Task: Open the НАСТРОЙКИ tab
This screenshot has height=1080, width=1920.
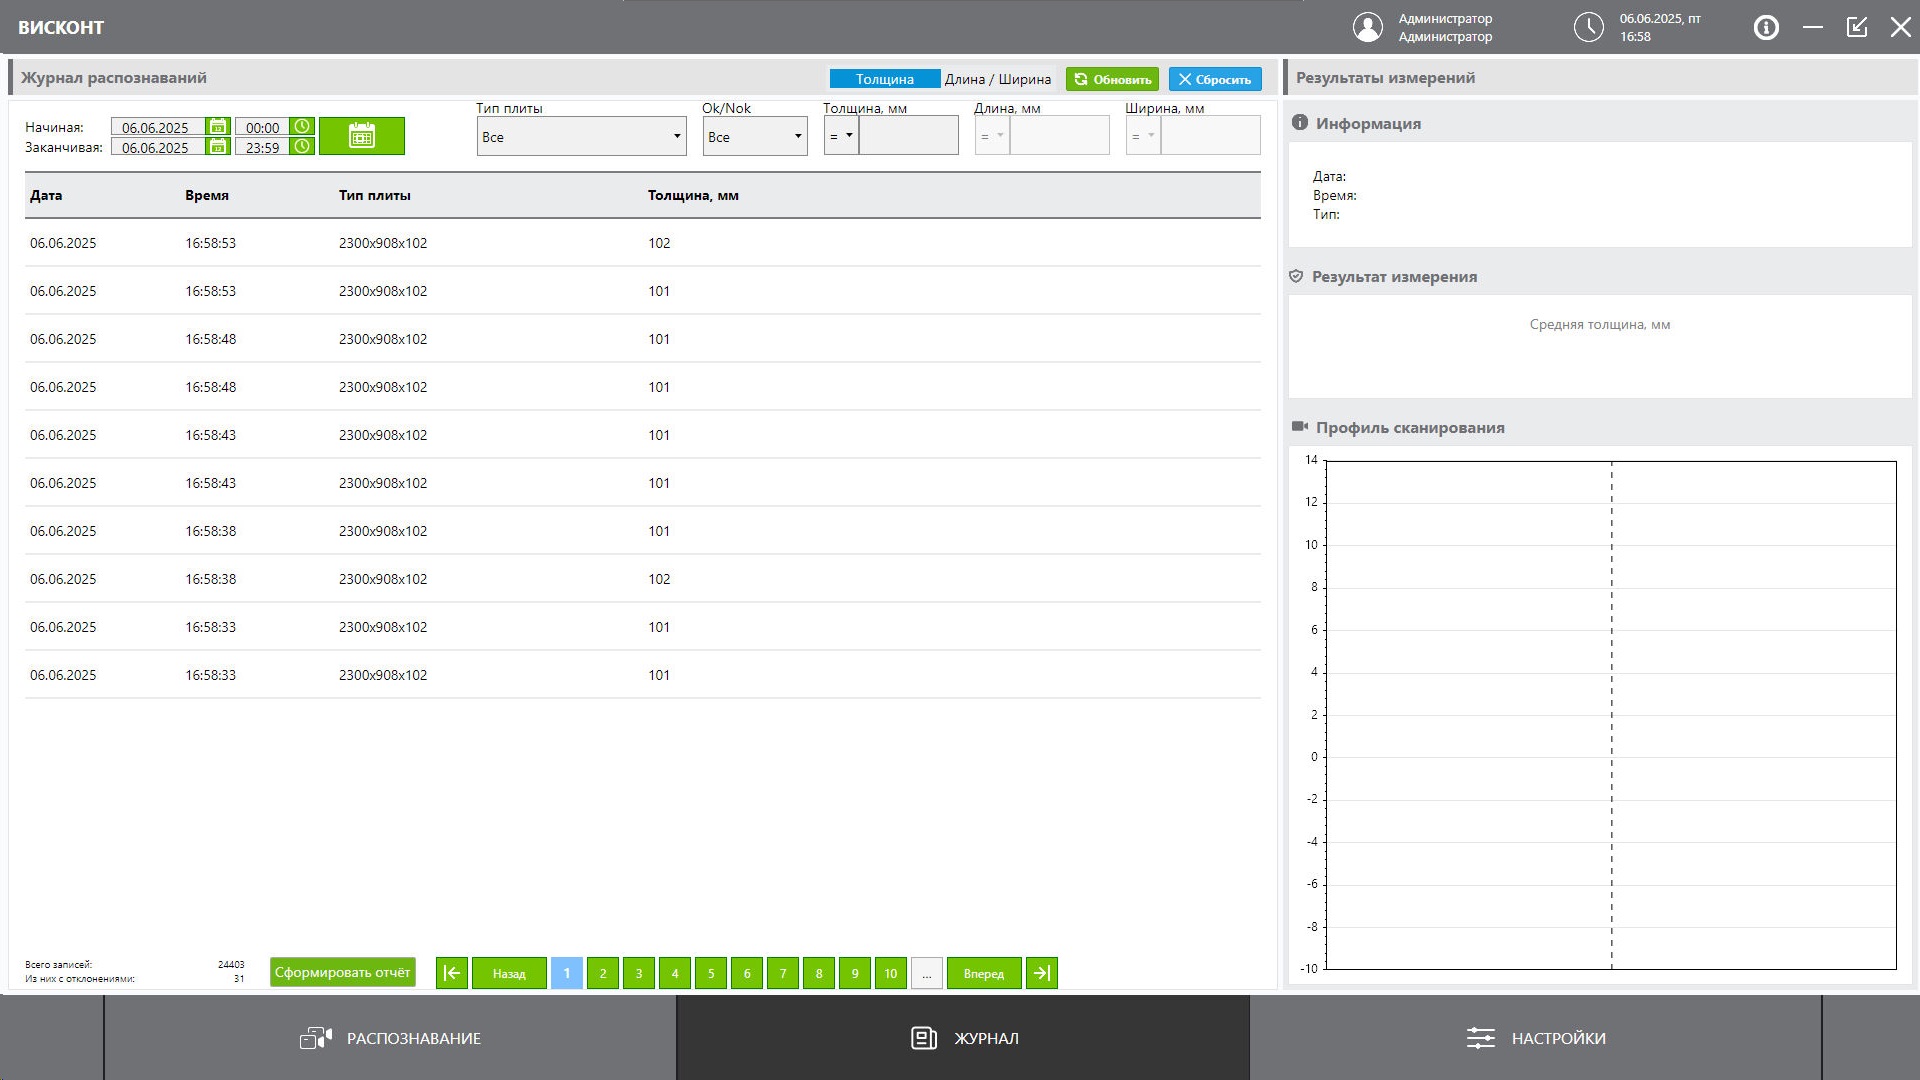Action: [1536, 1038]
